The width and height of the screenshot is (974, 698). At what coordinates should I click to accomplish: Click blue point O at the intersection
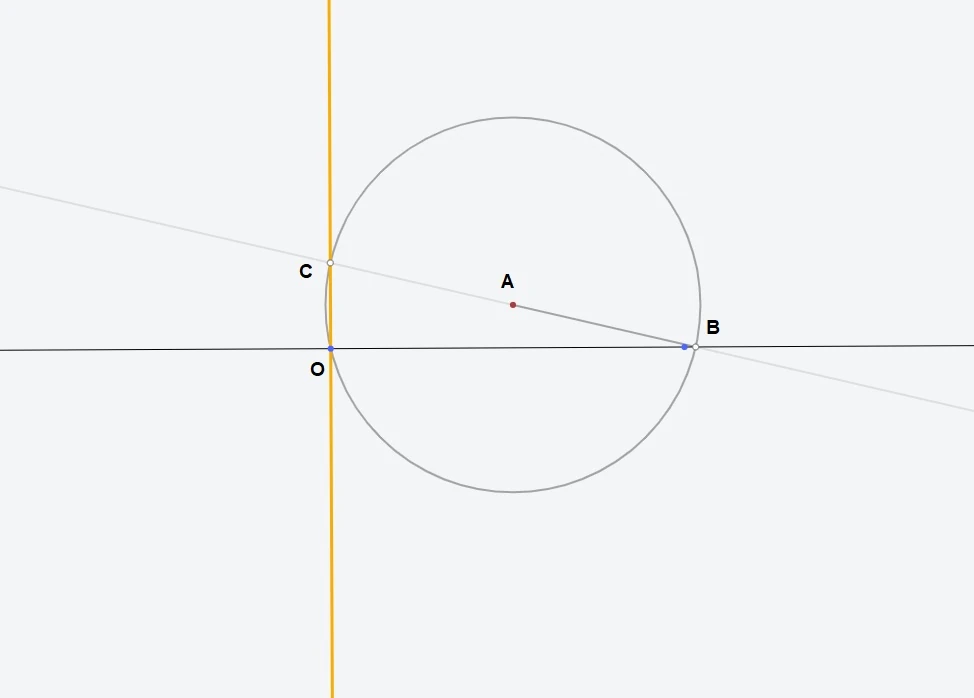tap(330, 349)
